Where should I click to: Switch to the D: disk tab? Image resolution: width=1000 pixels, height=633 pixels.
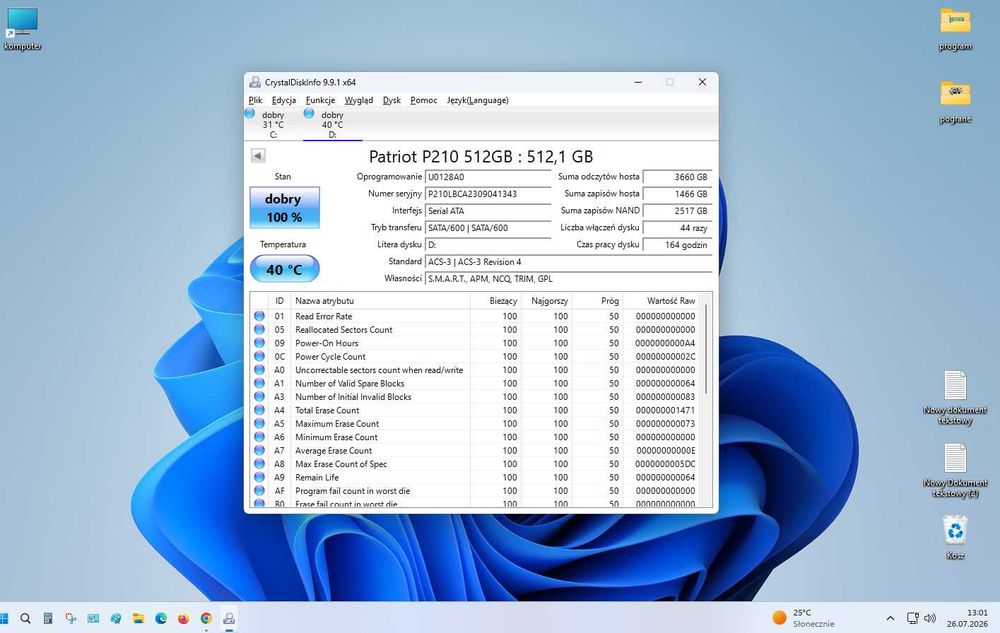click(x=332, y=124)
